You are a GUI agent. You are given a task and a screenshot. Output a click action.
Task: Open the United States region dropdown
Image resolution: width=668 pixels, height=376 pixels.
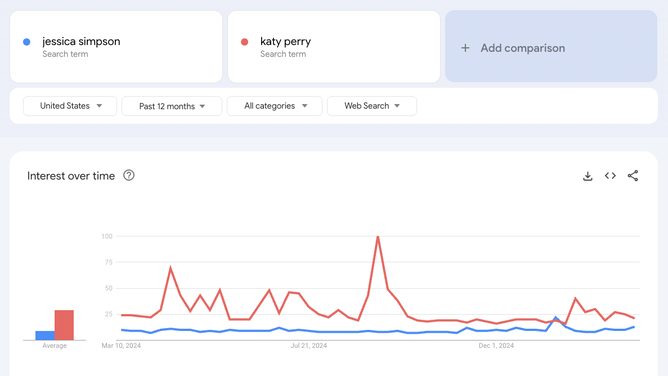(x=70, y=106)
